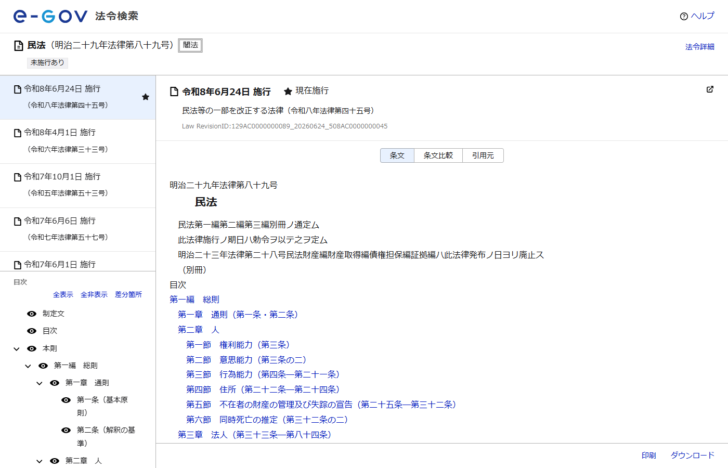Open link 第二節 意思能力(第三条の二)
Screen dimensions: 728x468
246,360
